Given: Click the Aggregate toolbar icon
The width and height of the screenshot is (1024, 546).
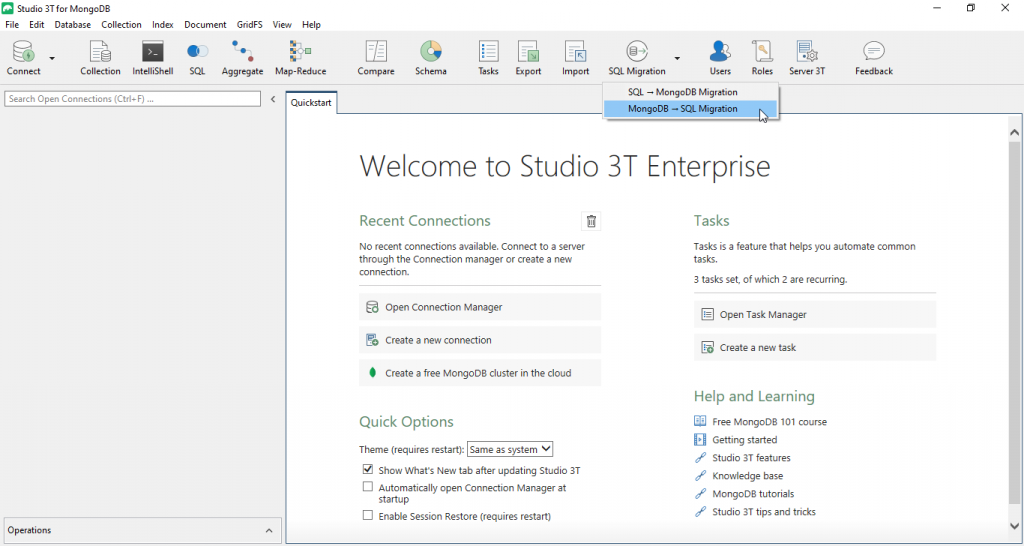Looking at the screenshot, I should [242, 58].
